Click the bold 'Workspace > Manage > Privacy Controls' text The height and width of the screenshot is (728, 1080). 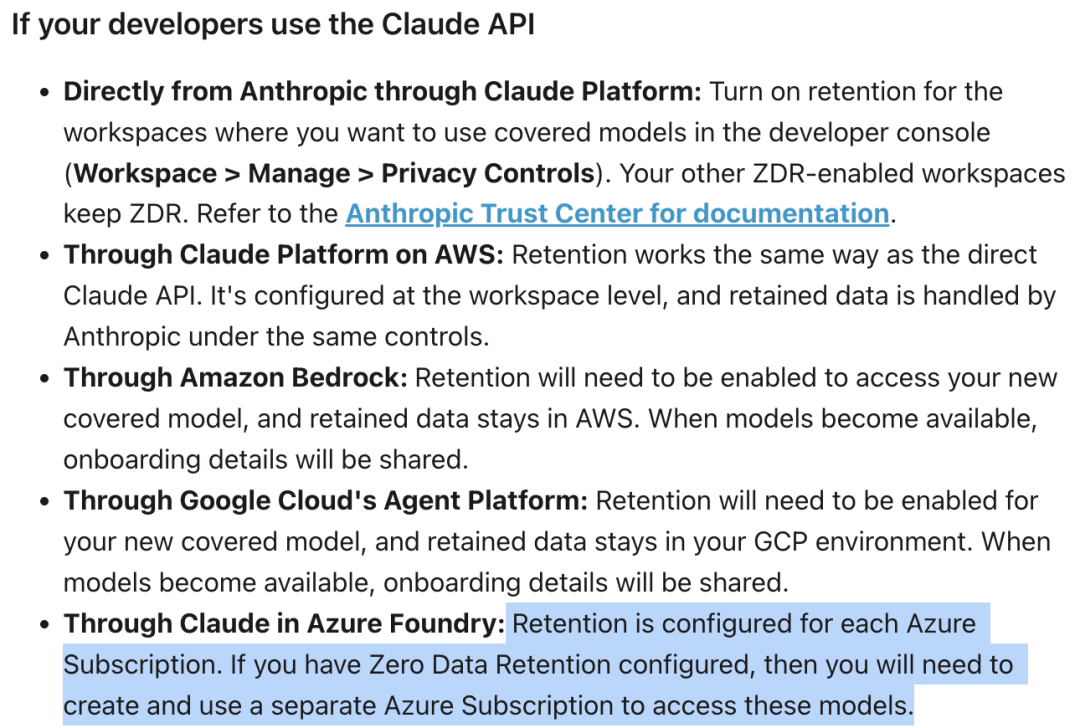click(334, 173)
